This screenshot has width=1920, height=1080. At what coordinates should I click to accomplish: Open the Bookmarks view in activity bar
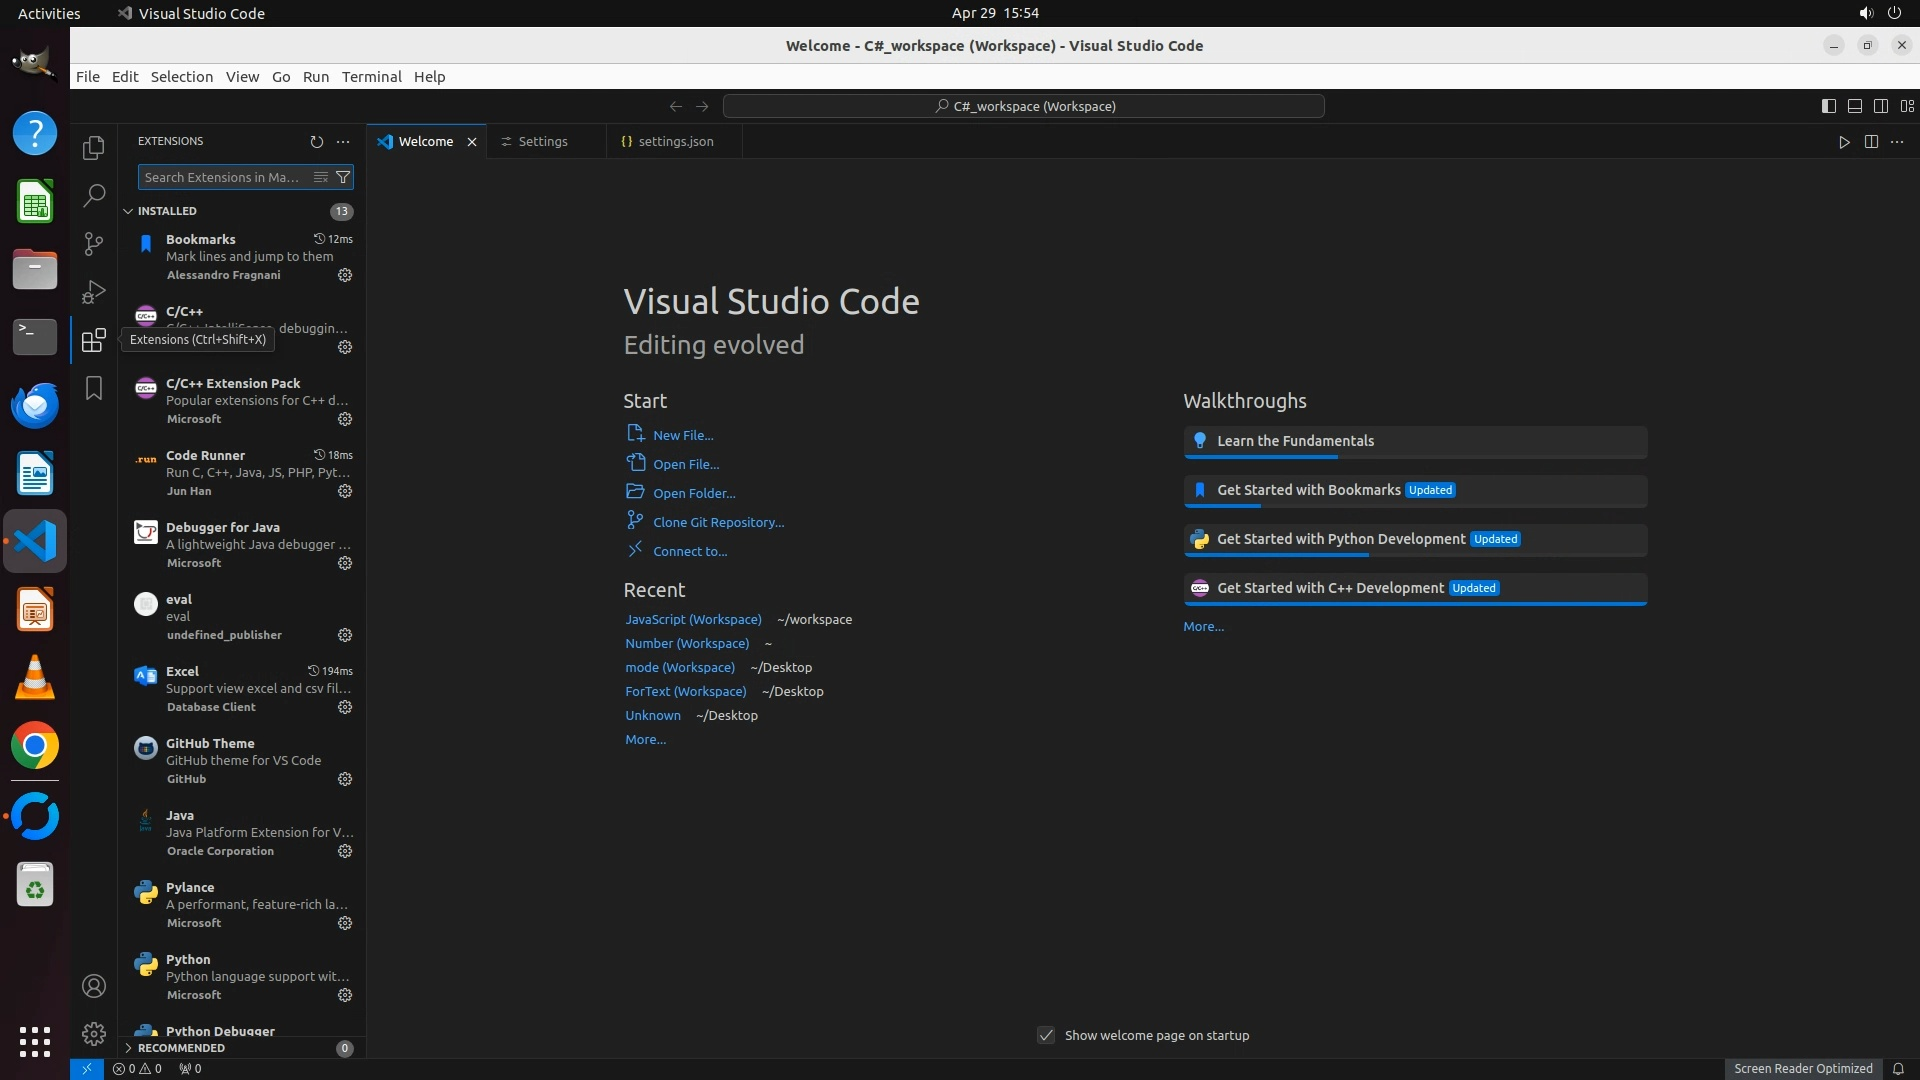click(93, 388)
